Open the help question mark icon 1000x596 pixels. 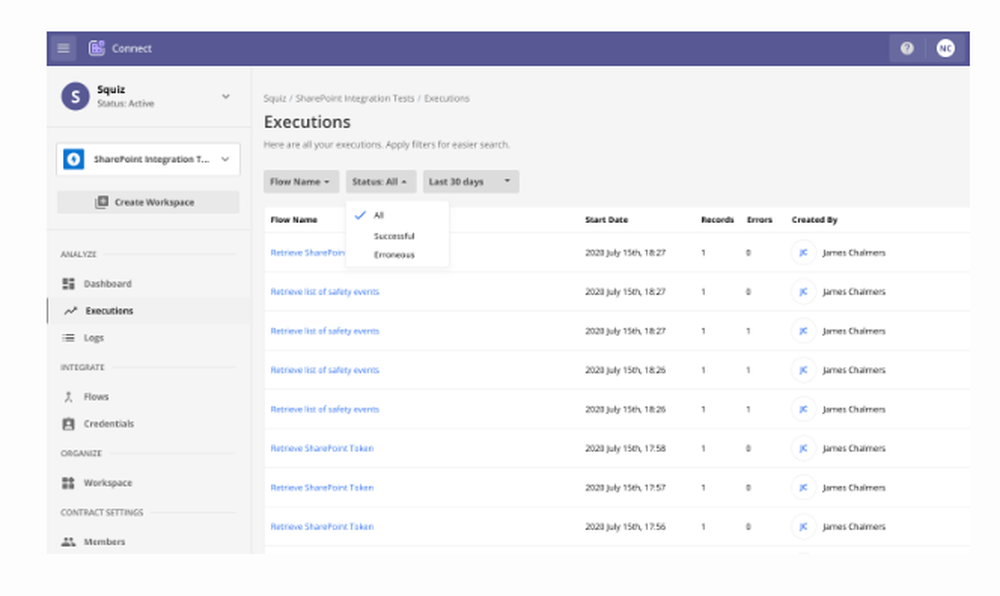pos(907,48)
